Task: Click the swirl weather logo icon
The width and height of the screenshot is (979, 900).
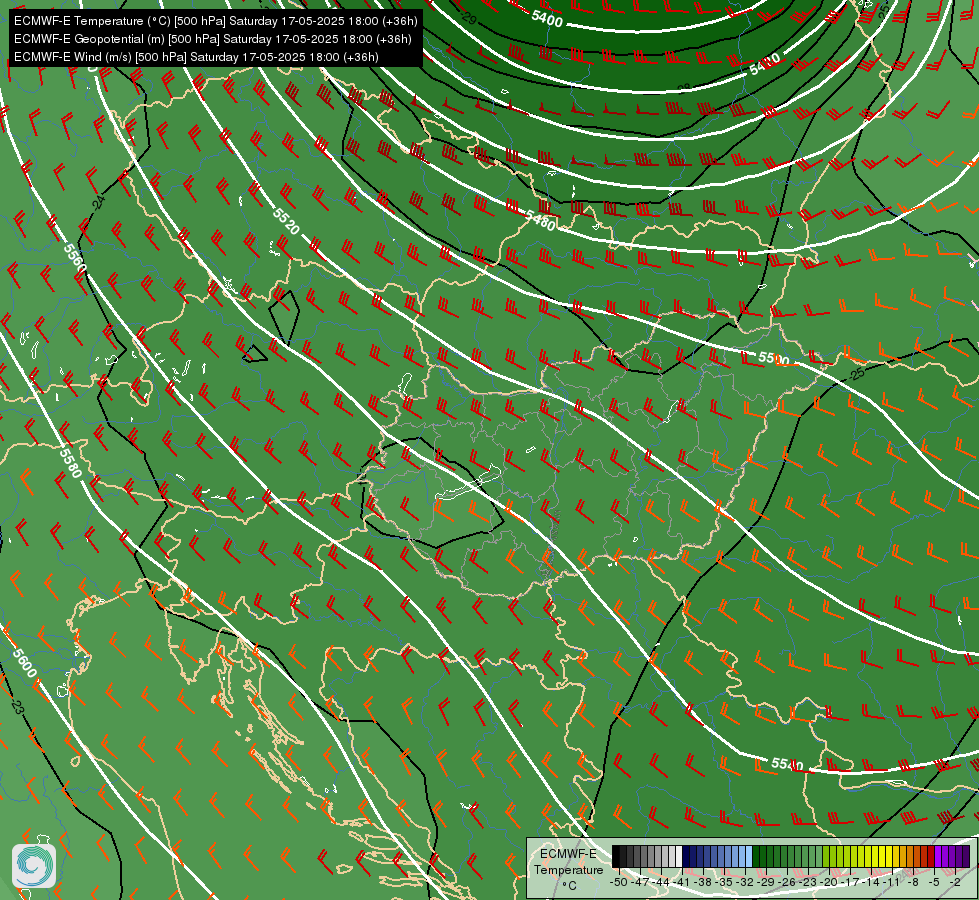Action: [34, 865]
